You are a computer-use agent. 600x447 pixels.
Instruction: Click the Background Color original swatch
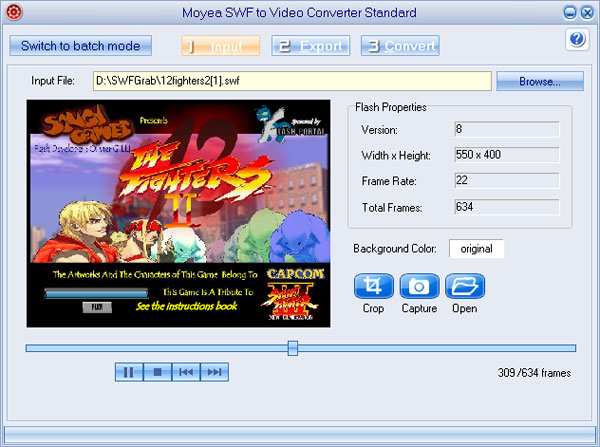point(476,249)
